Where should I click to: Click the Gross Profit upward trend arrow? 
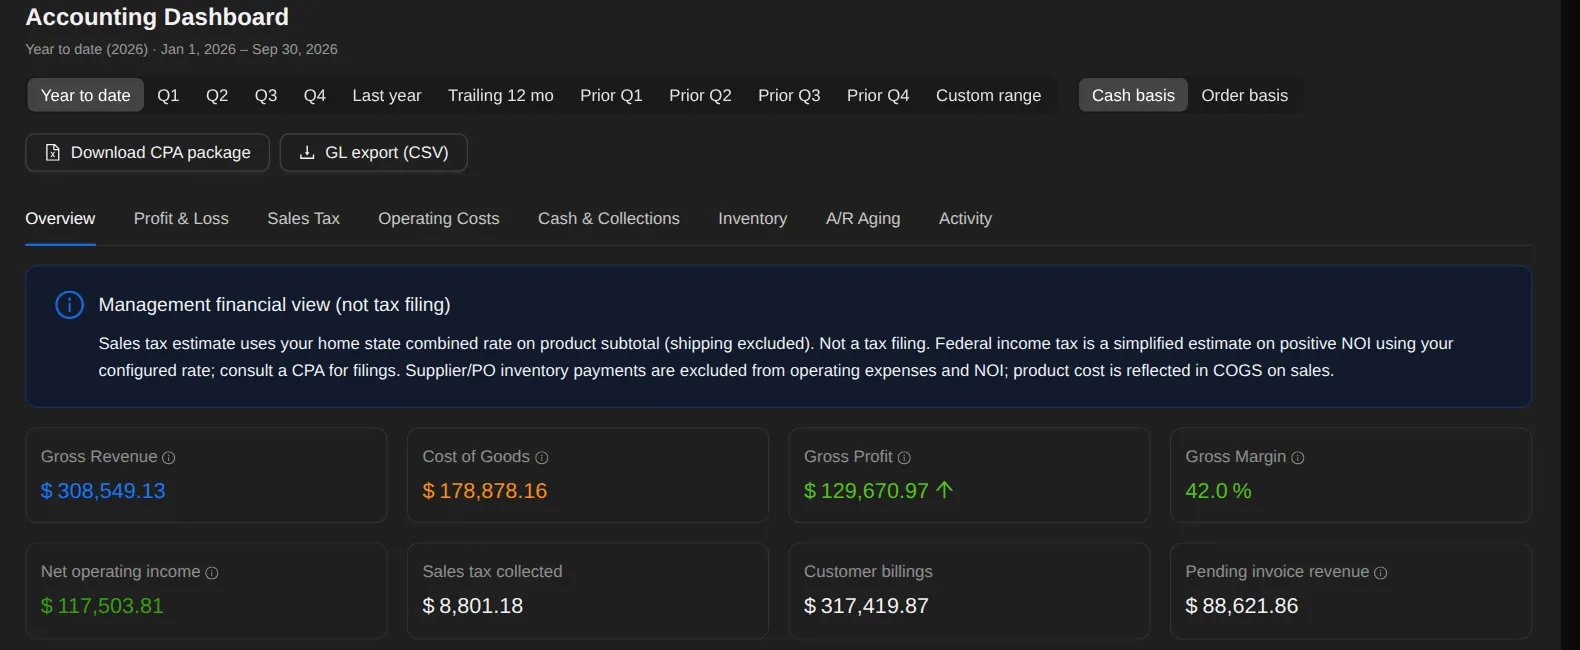coord(945,490)
